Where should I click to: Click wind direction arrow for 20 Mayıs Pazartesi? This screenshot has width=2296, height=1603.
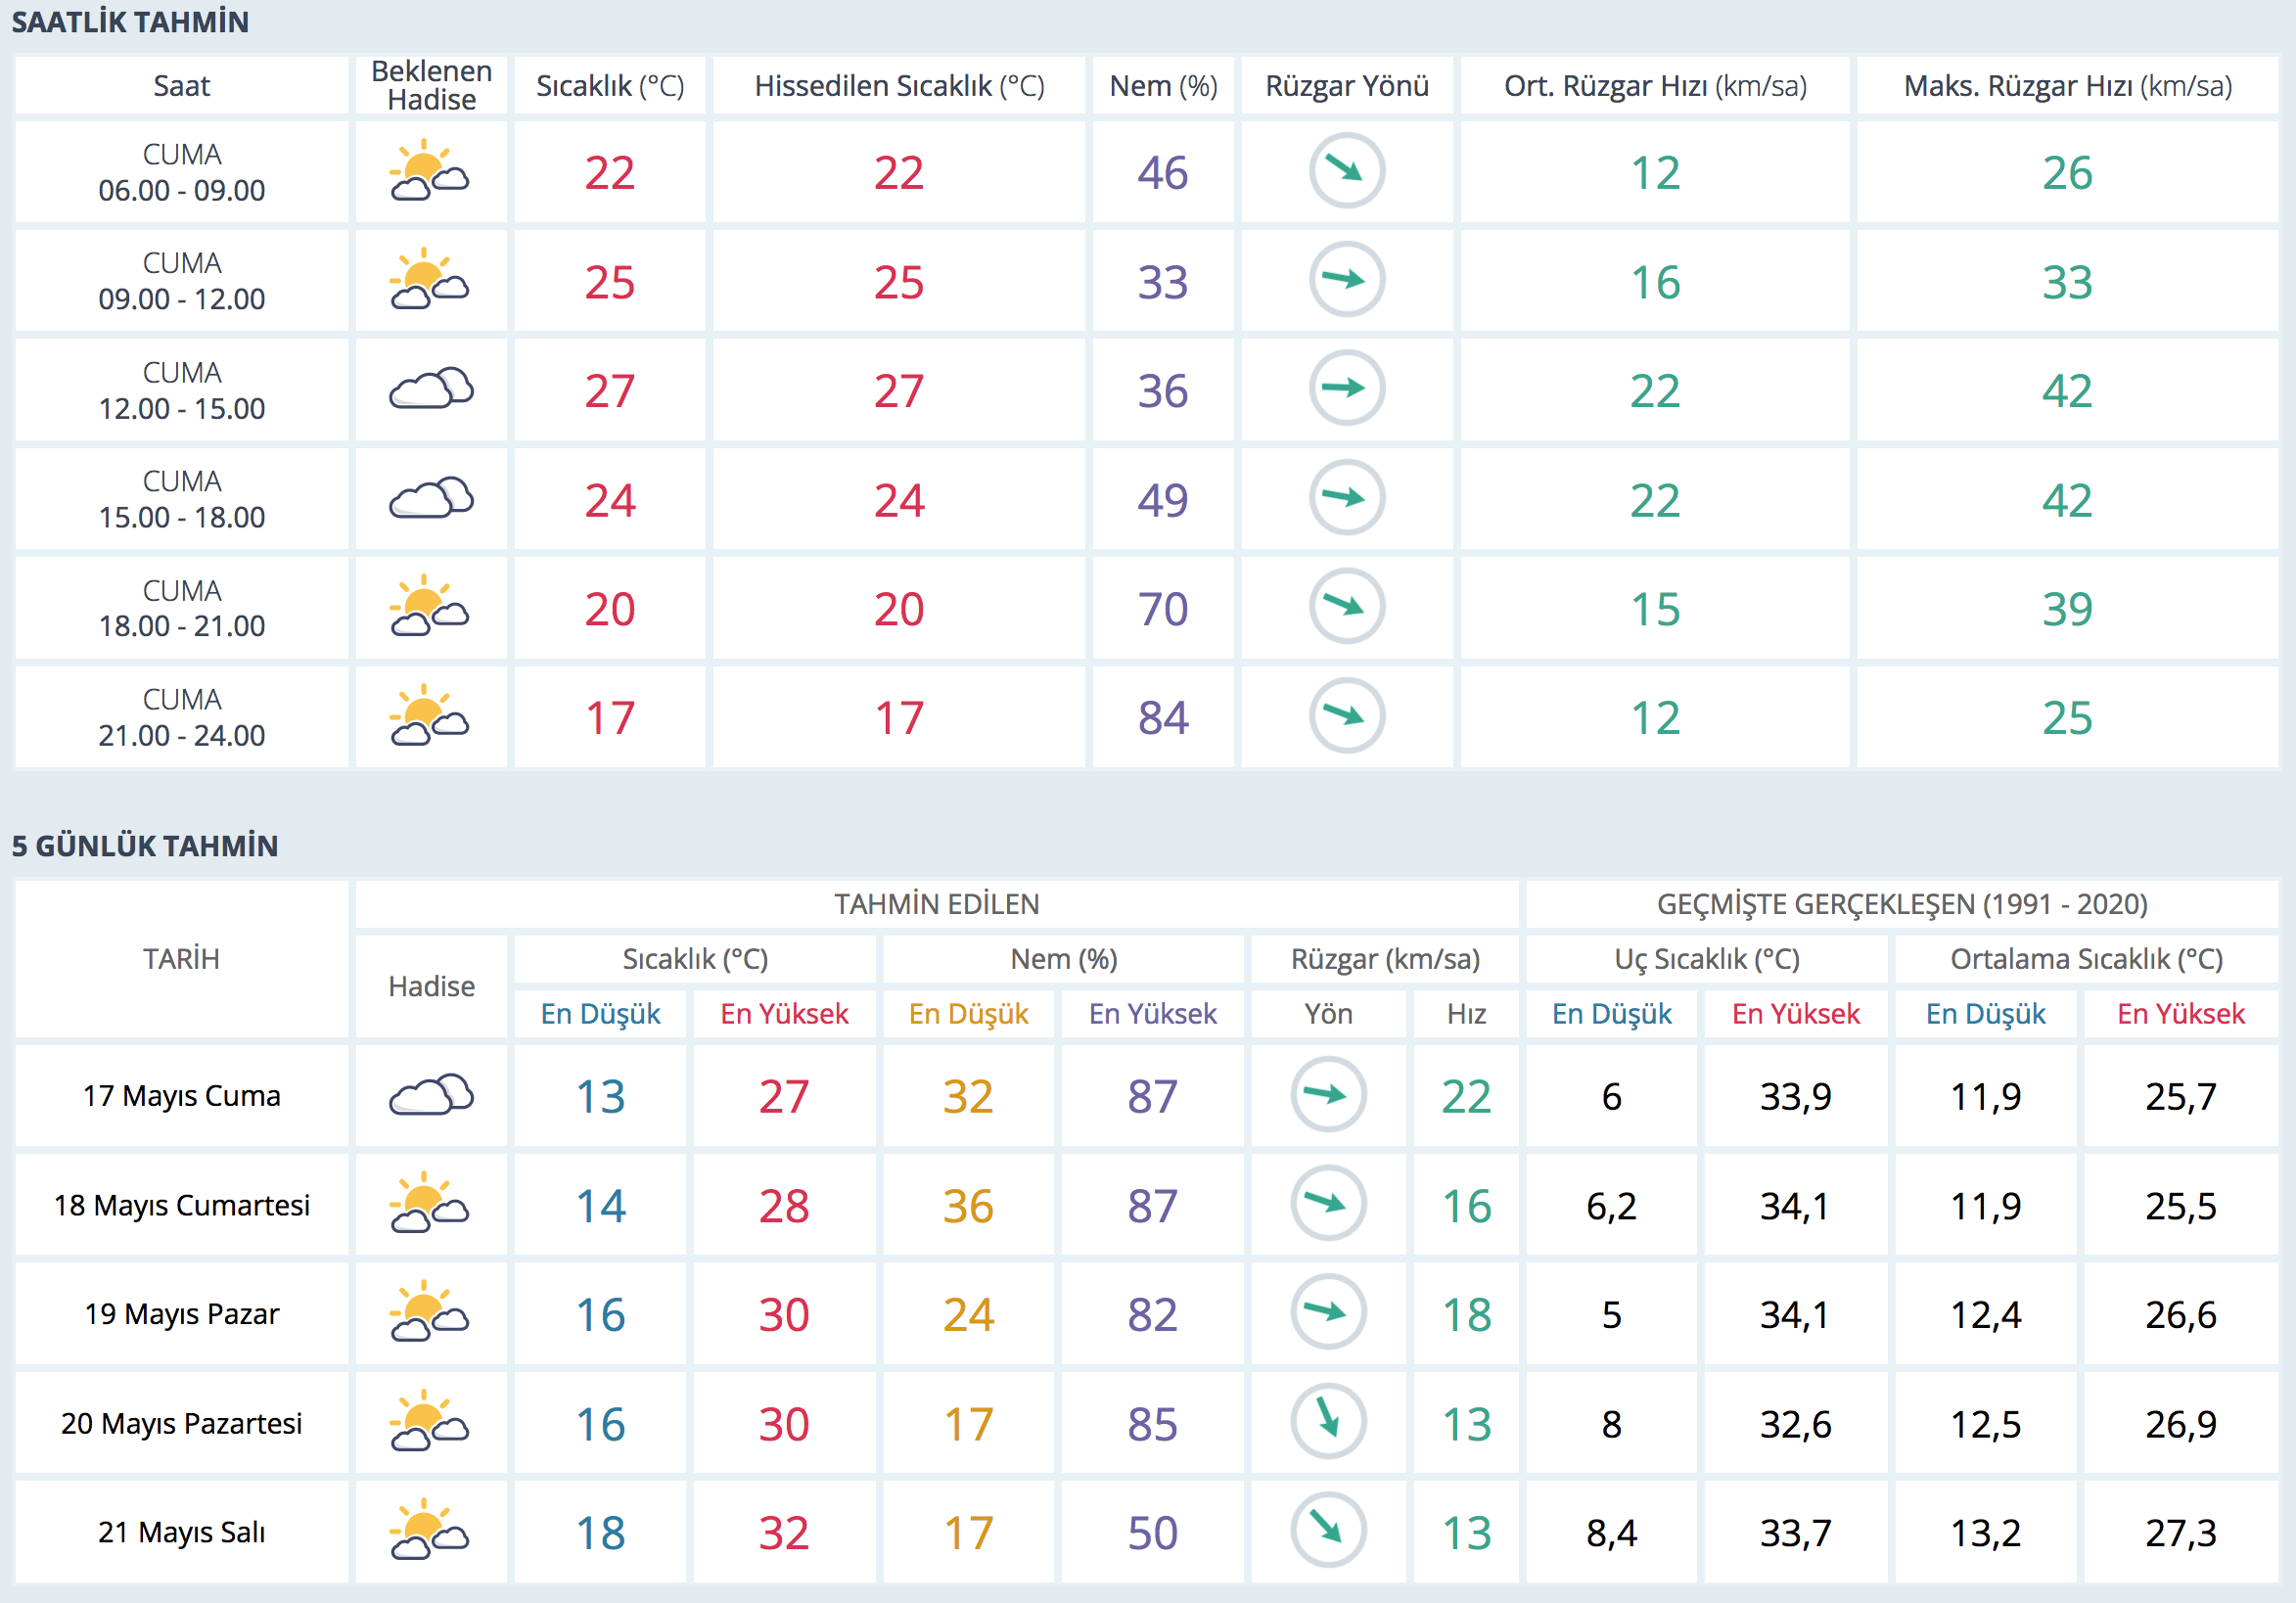pos(1328,1421)
